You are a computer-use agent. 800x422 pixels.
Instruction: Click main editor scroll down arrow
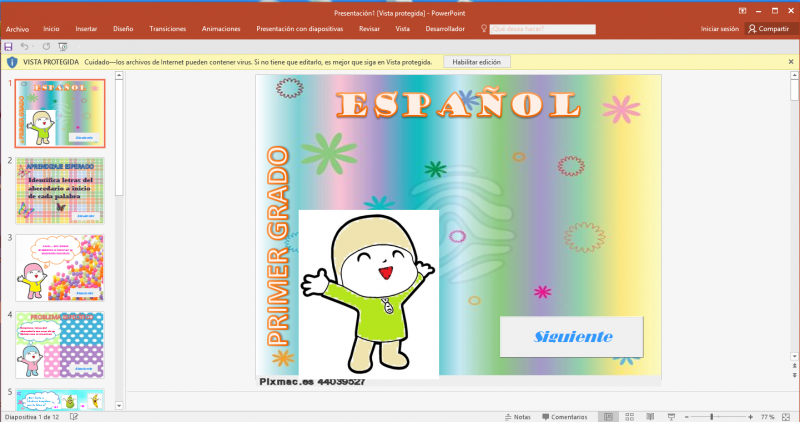click(x=794, y=356)
